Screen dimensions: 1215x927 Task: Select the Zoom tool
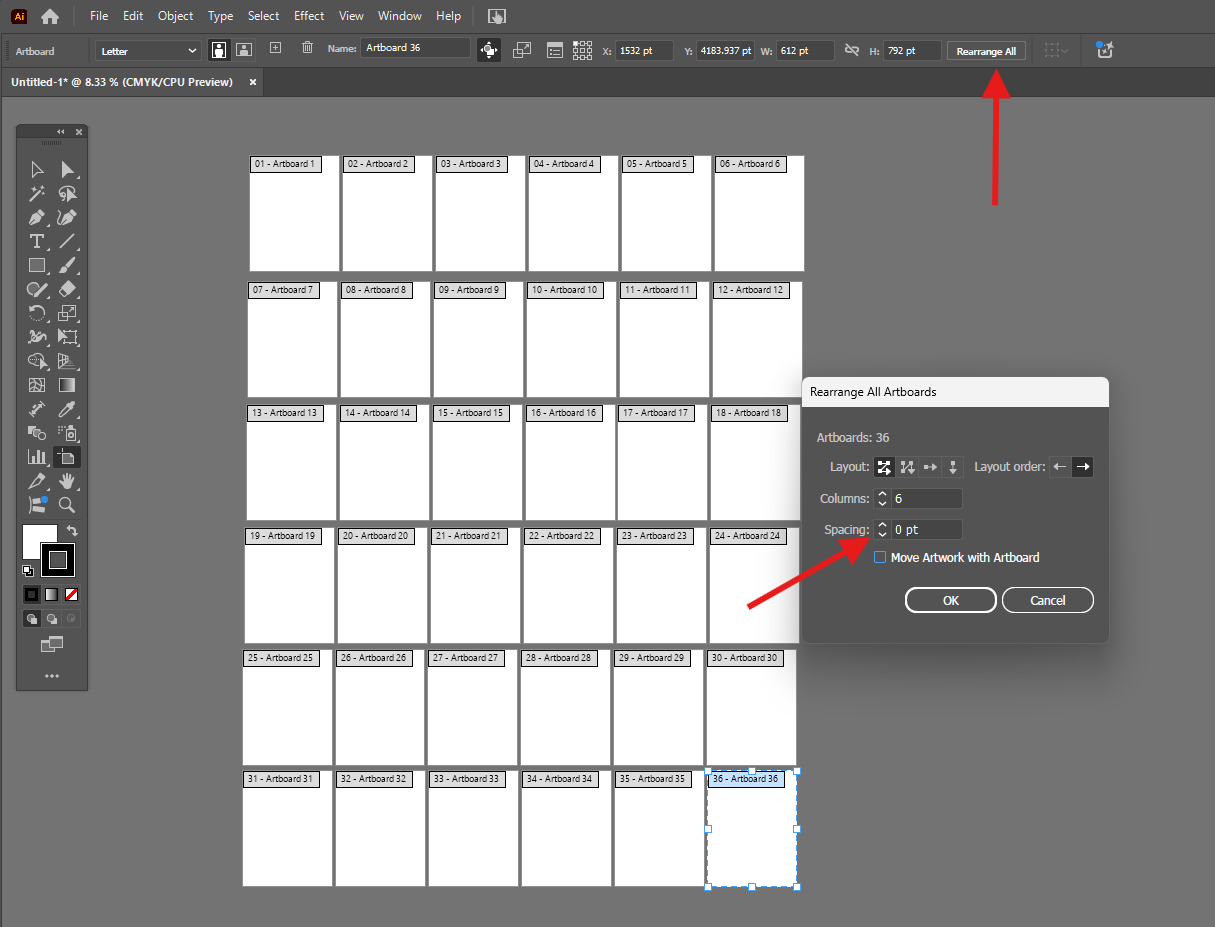pos(66,505)
